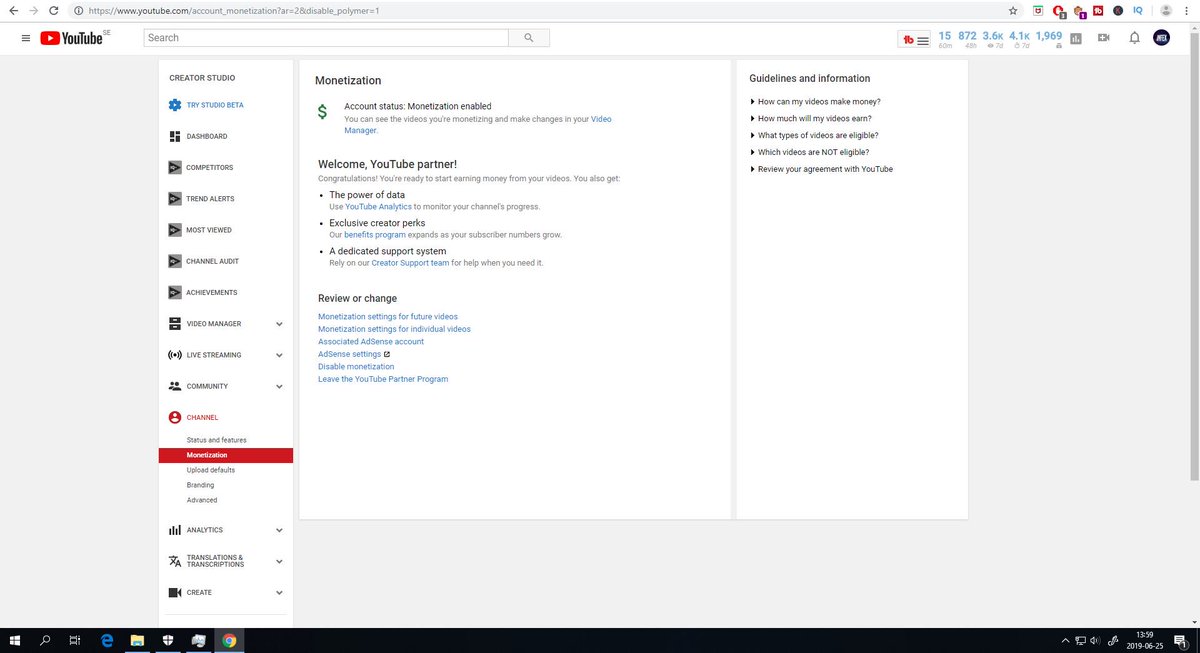This screenshot has height=653, width=1200.
Task: Click the IQ browser extension icon
Action: 1138,10
